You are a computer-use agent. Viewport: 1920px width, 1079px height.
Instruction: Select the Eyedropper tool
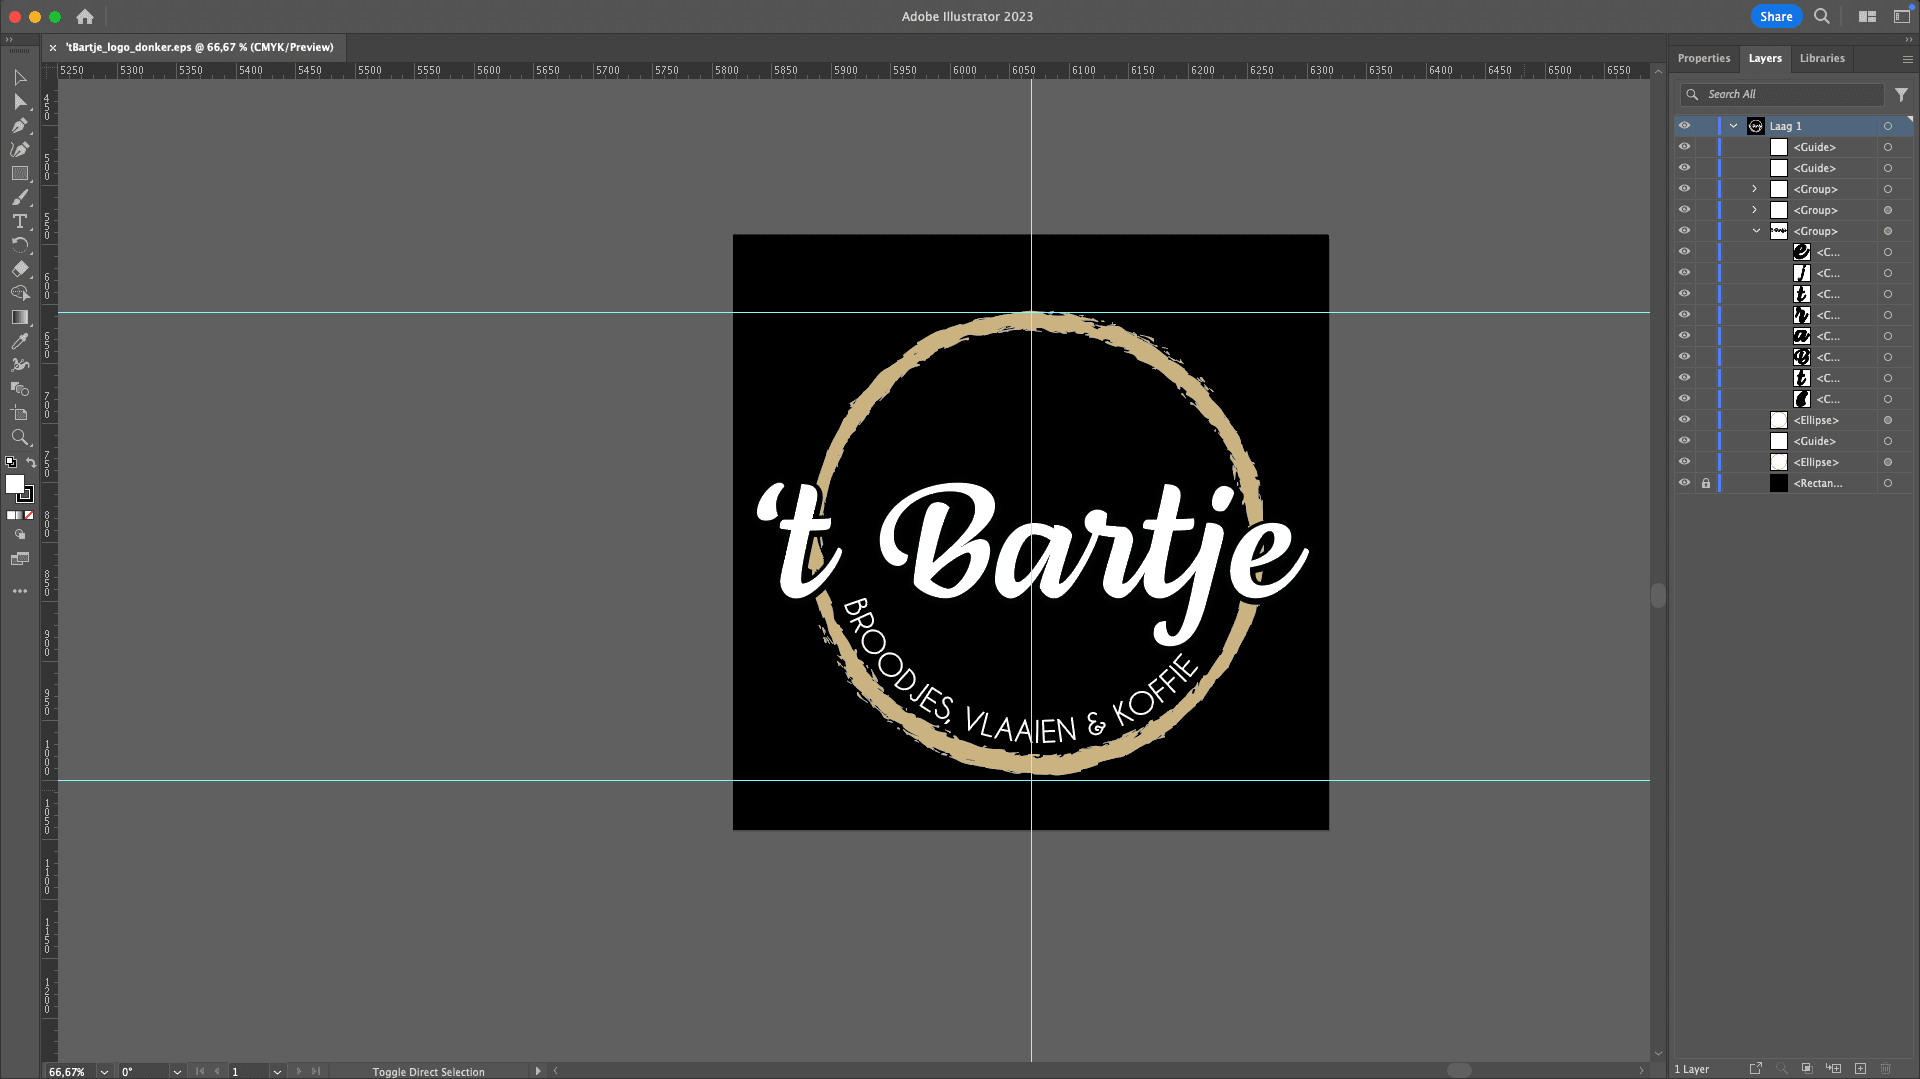(20, 341)
